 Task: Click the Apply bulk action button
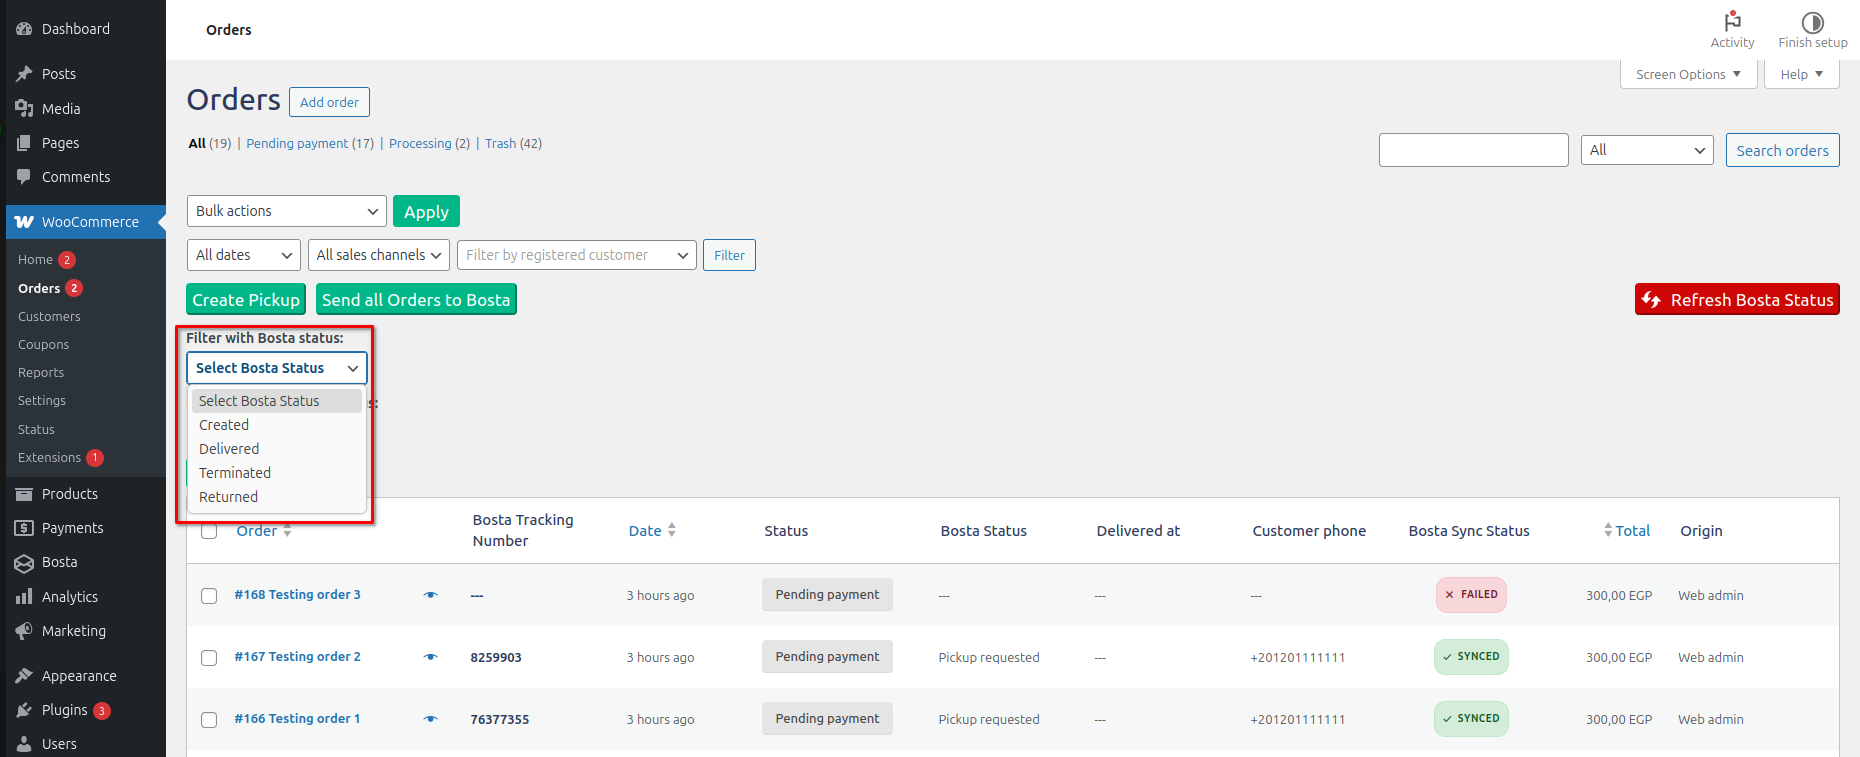pos(426,211)
